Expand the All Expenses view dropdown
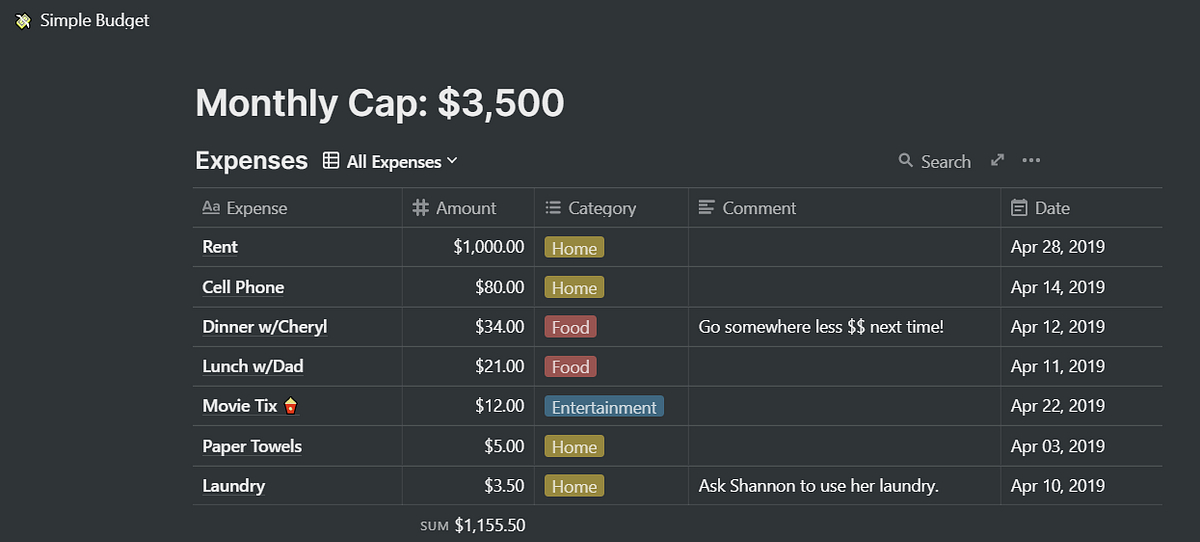Image resolution: width=1200 pixels, height=542 pixels. coord(452,161)
